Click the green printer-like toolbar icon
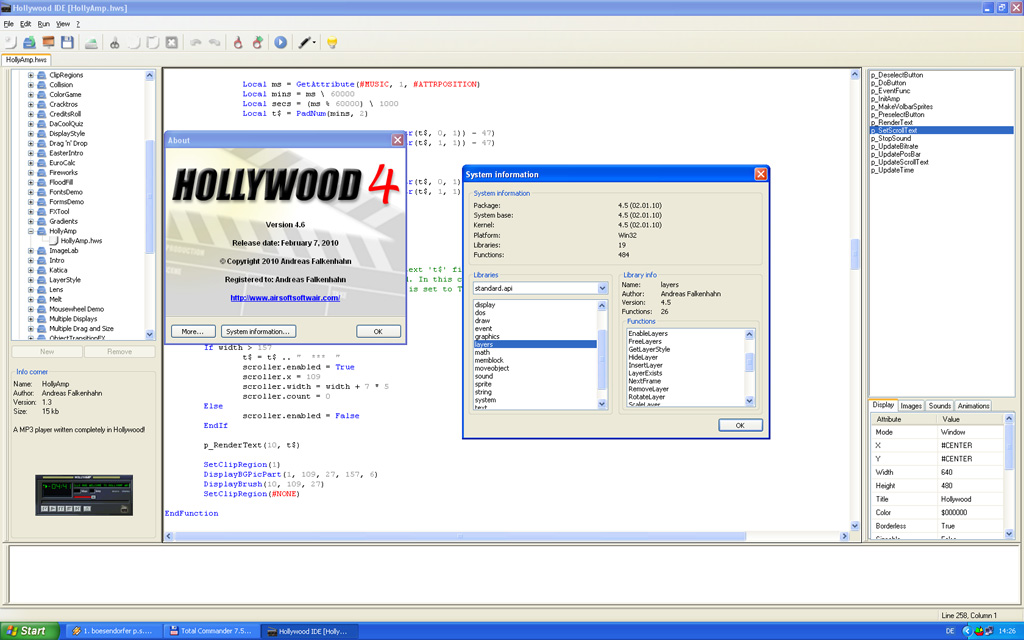The height and width of the screenshot is (640, 1024). coord(91,42)
